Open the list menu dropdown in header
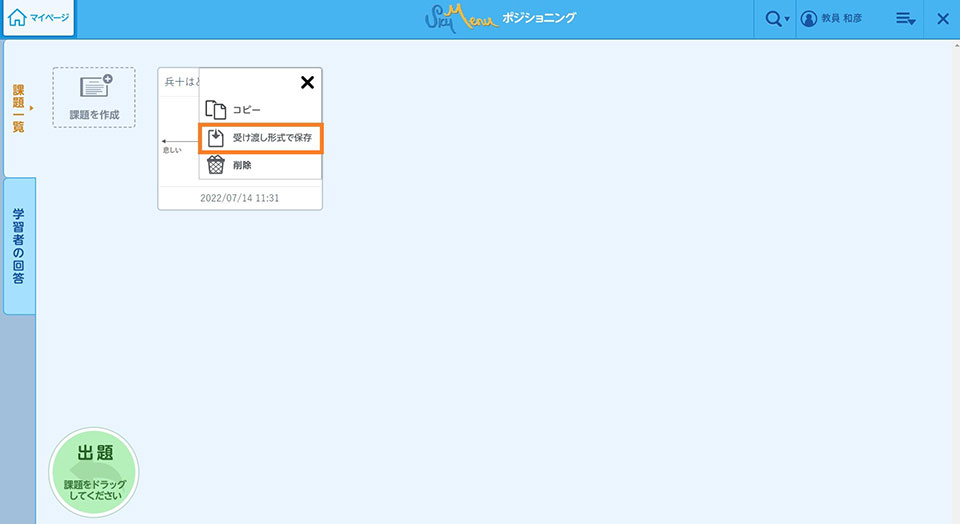This screenshot has height=524, width=960. 905,19
